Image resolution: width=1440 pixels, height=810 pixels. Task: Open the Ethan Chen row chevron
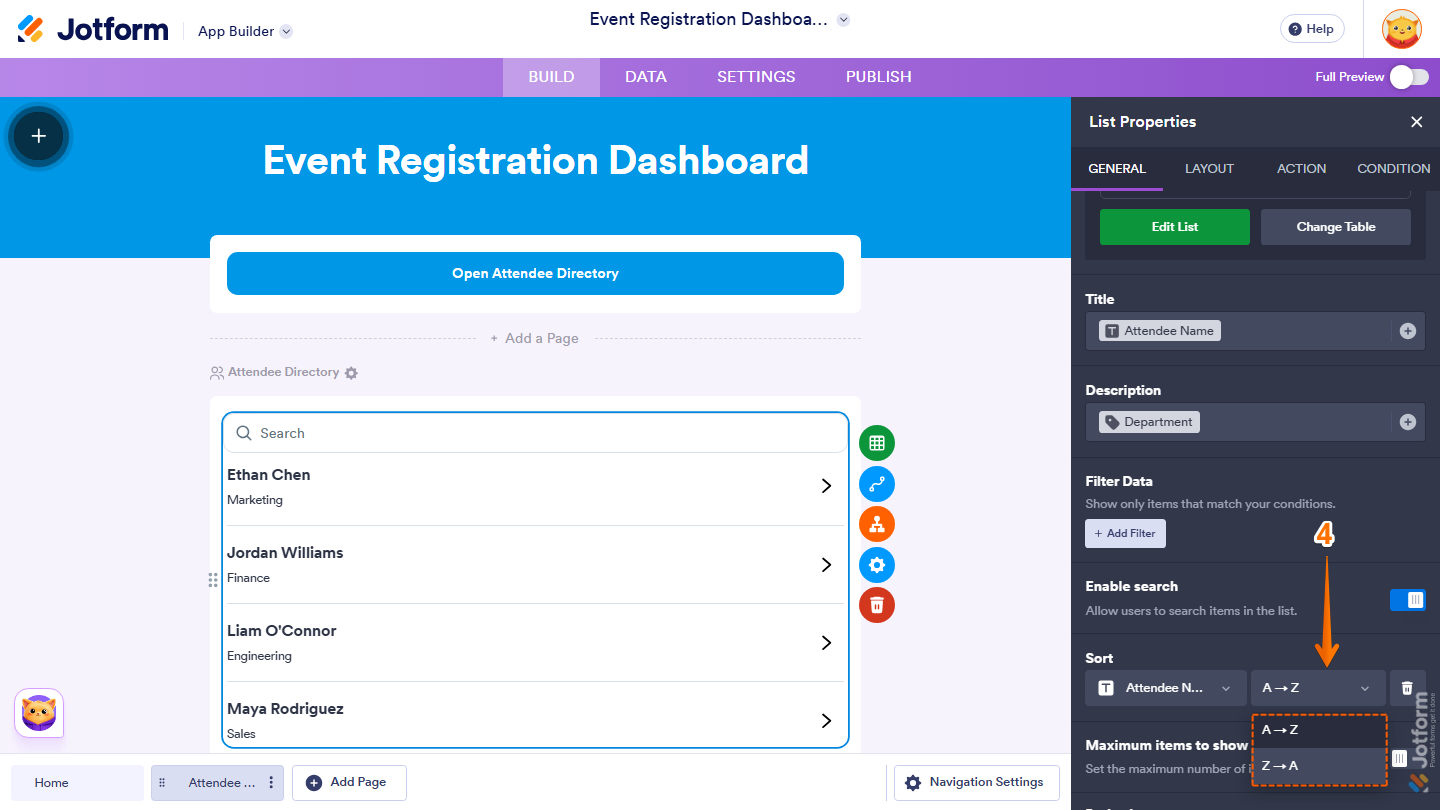coord(826,486)
